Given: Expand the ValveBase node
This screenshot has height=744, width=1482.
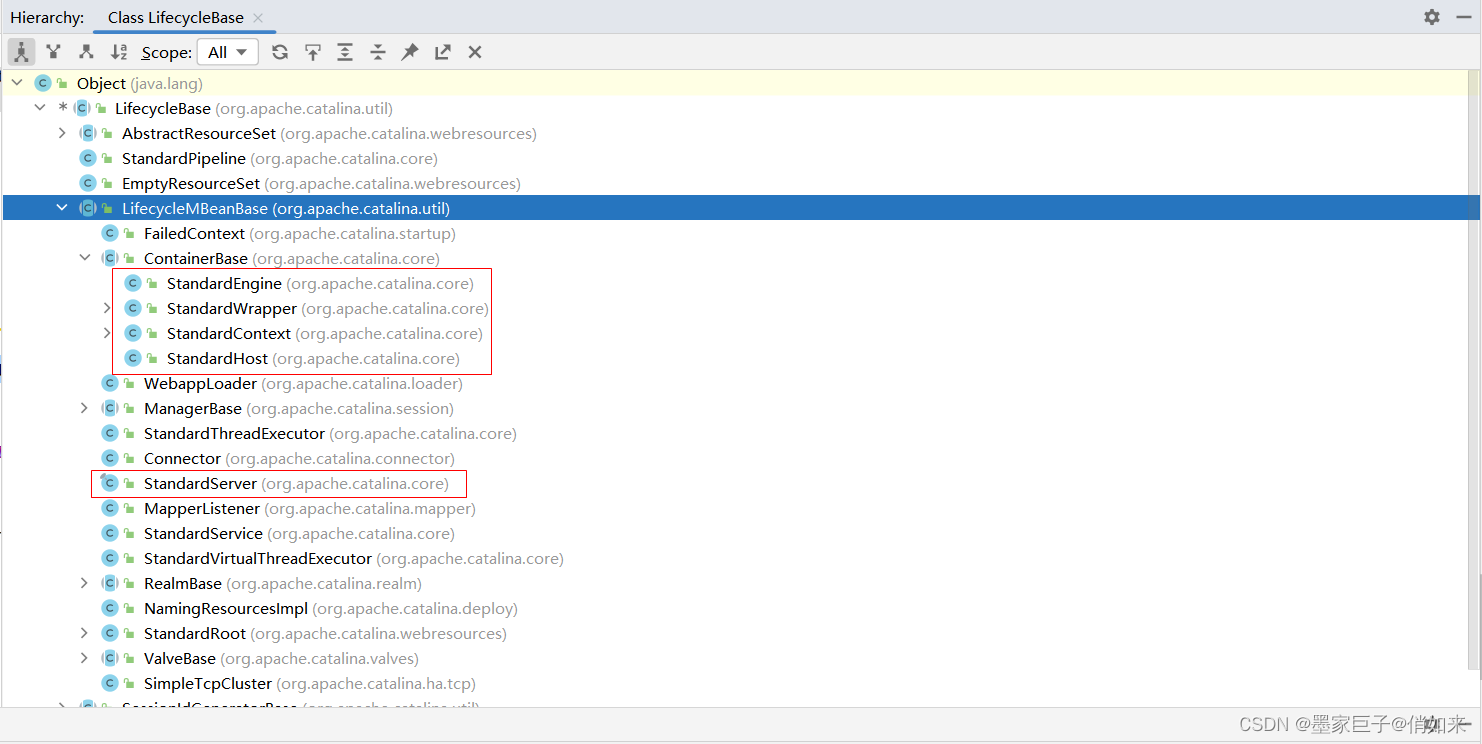Looking at the screenshot, I should pyautogui.click(x=85, y=658).
